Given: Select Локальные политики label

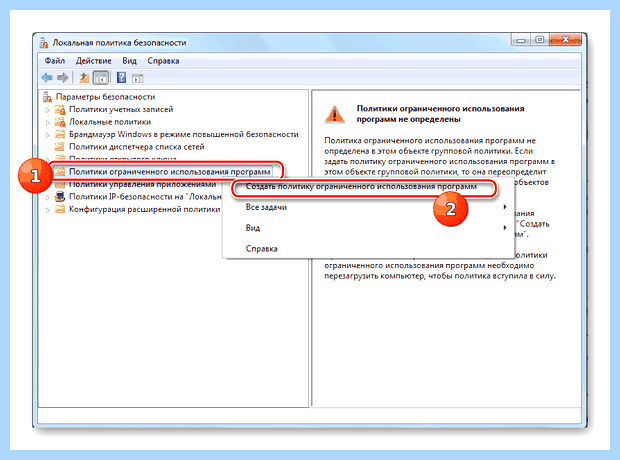Looking at the screenshot, I should 110,122.
